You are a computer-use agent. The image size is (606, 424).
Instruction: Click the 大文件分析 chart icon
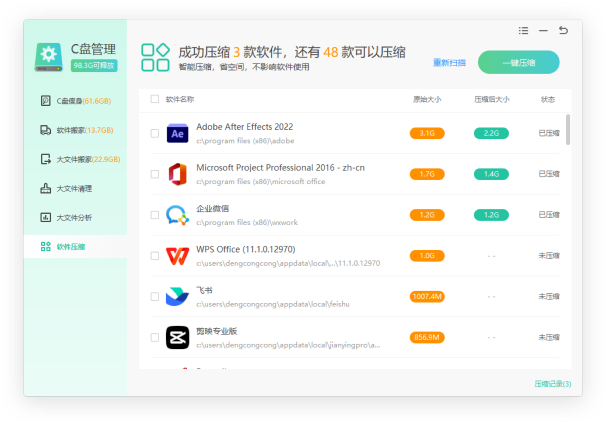46,217
